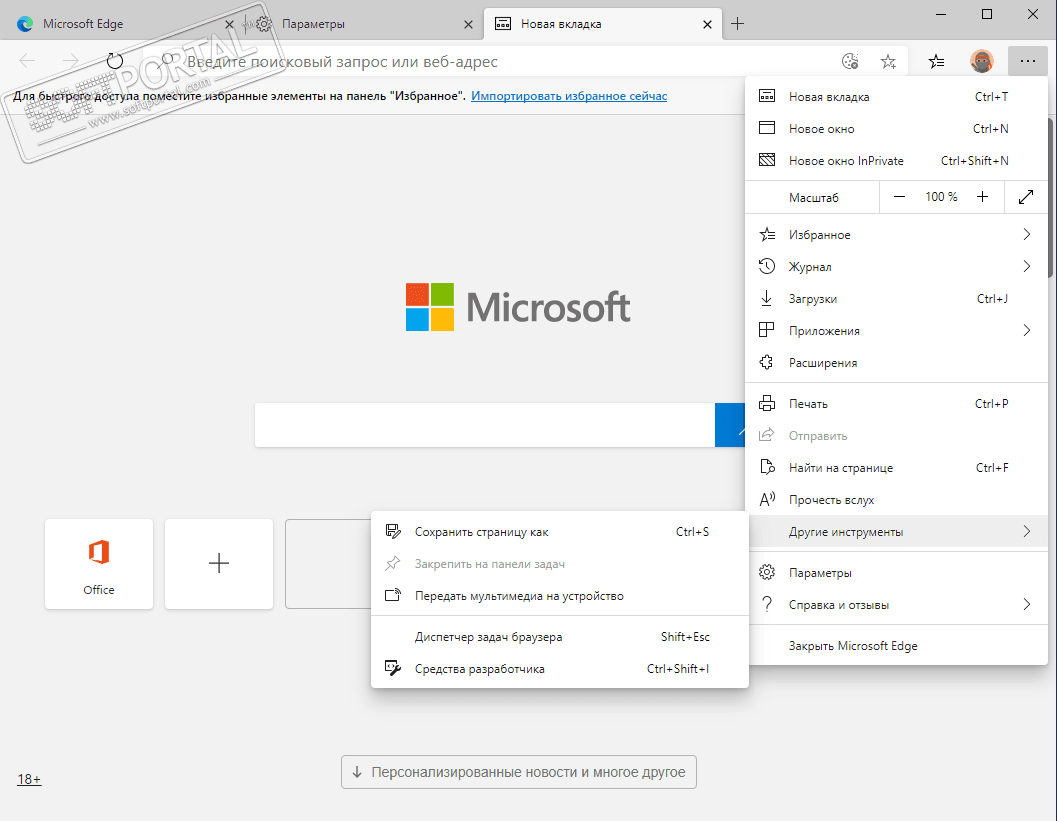Image resolution: width=1057 pixels, height=821 pixels.
Task: Select Печать in the menu
Action: (x=896, y=404)
